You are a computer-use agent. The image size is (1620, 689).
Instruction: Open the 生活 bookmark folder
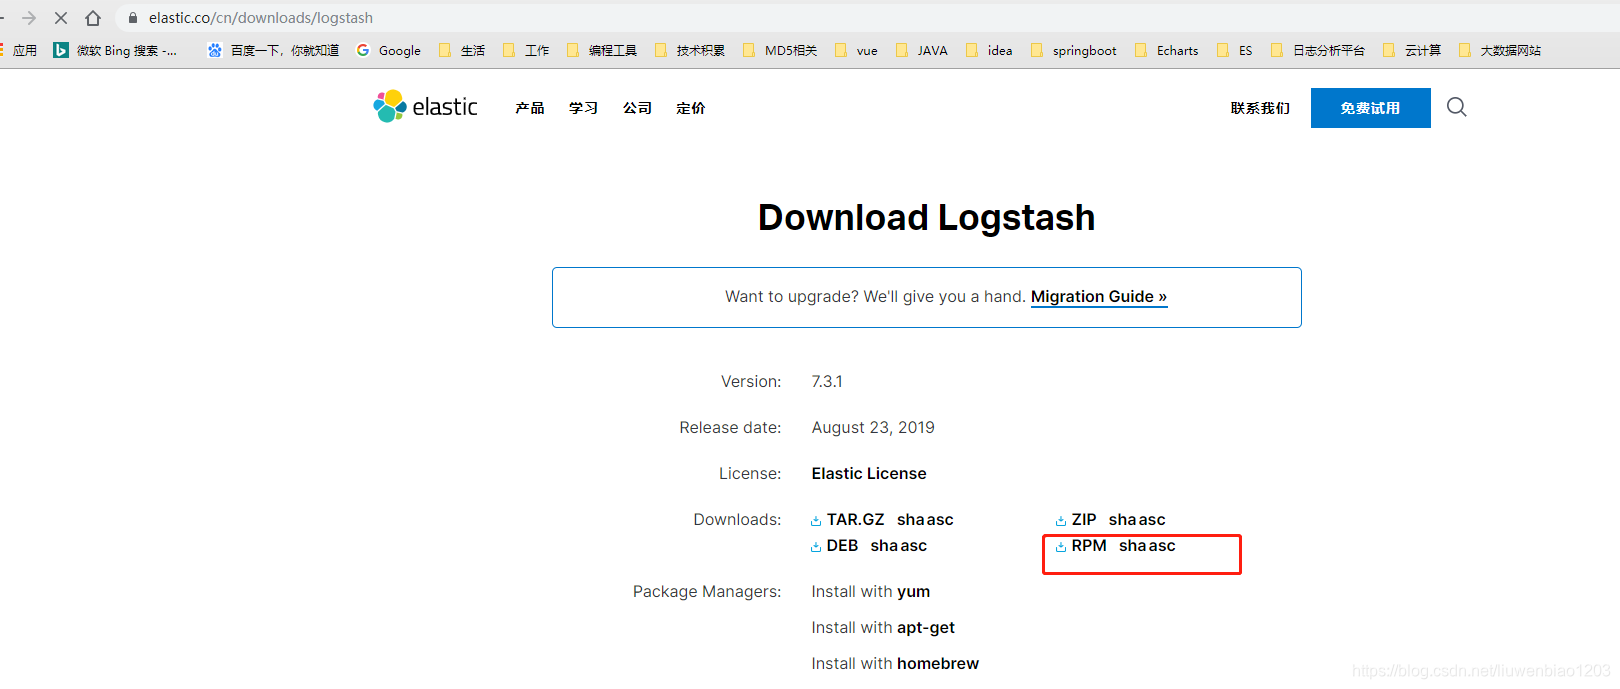(462, 50)
